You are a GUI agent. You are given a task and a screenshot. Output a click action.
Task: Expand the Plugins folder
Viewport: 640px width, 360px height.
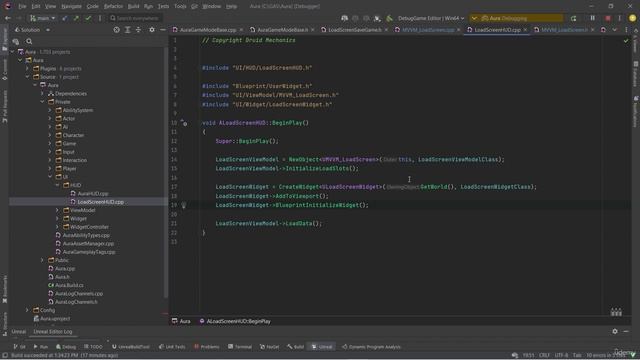pos(27,69)
